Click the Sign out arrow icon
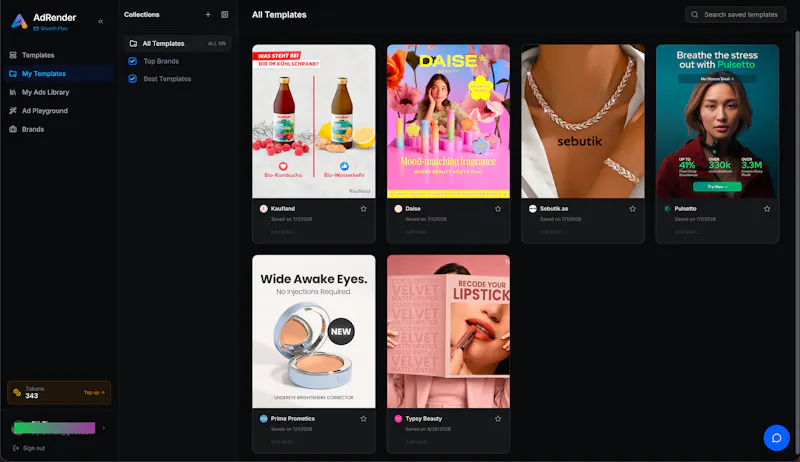The image size is (800, 462). [16, 448]
